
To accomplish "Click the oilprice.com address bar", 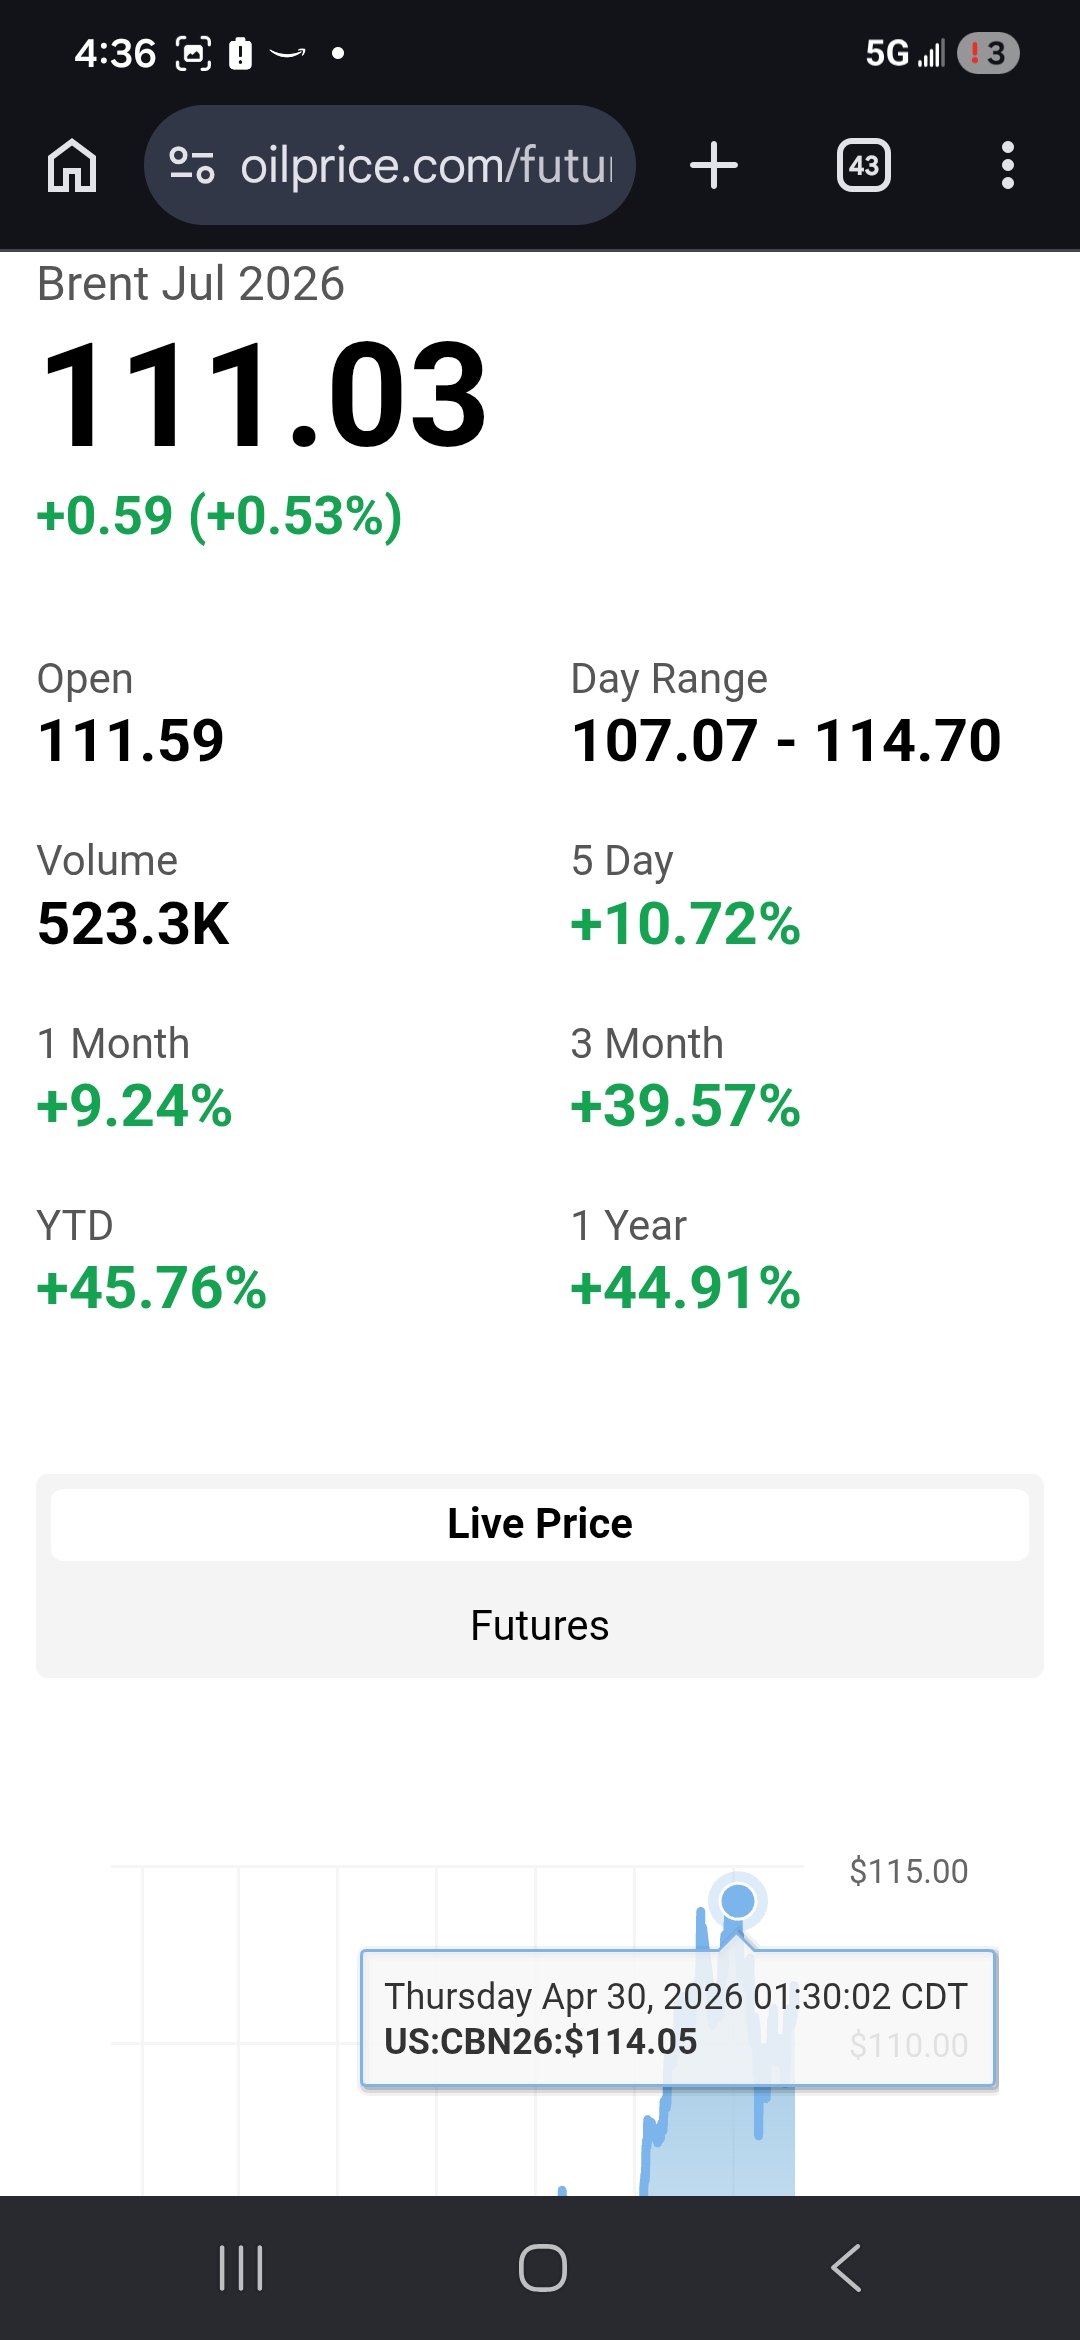I will click(390, 165).
